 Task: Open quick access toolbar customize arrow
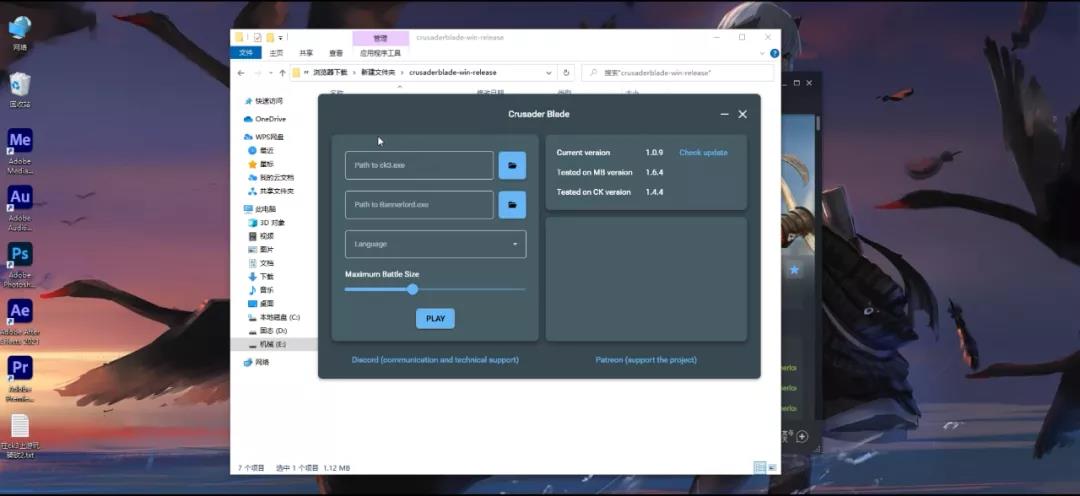click(282, 37)
